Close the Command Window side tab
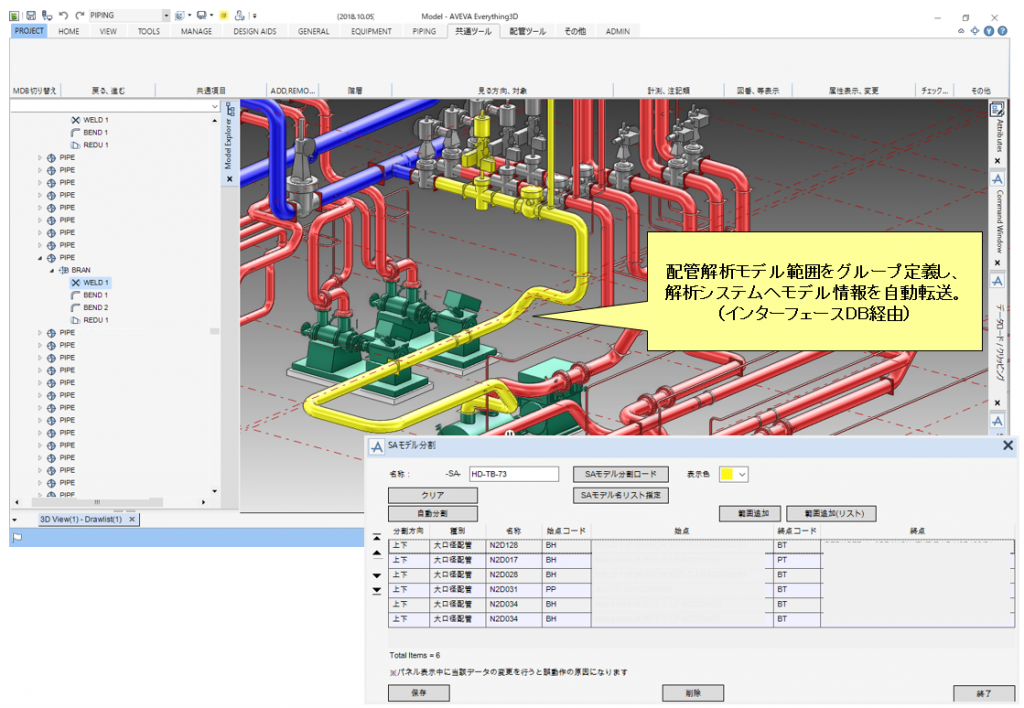Viewport: 1024px width, 708px height. point(997,263)
